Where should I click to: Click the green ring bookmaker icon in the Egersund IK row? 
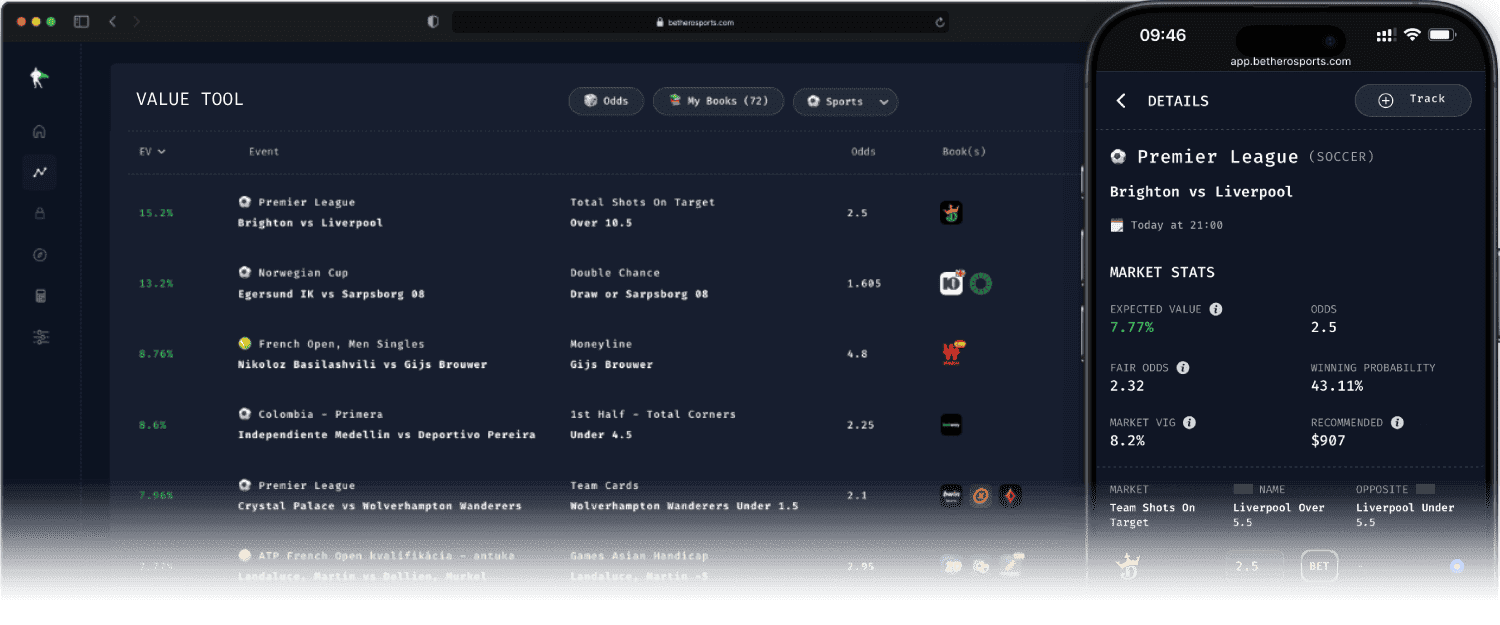pos(980,284)
